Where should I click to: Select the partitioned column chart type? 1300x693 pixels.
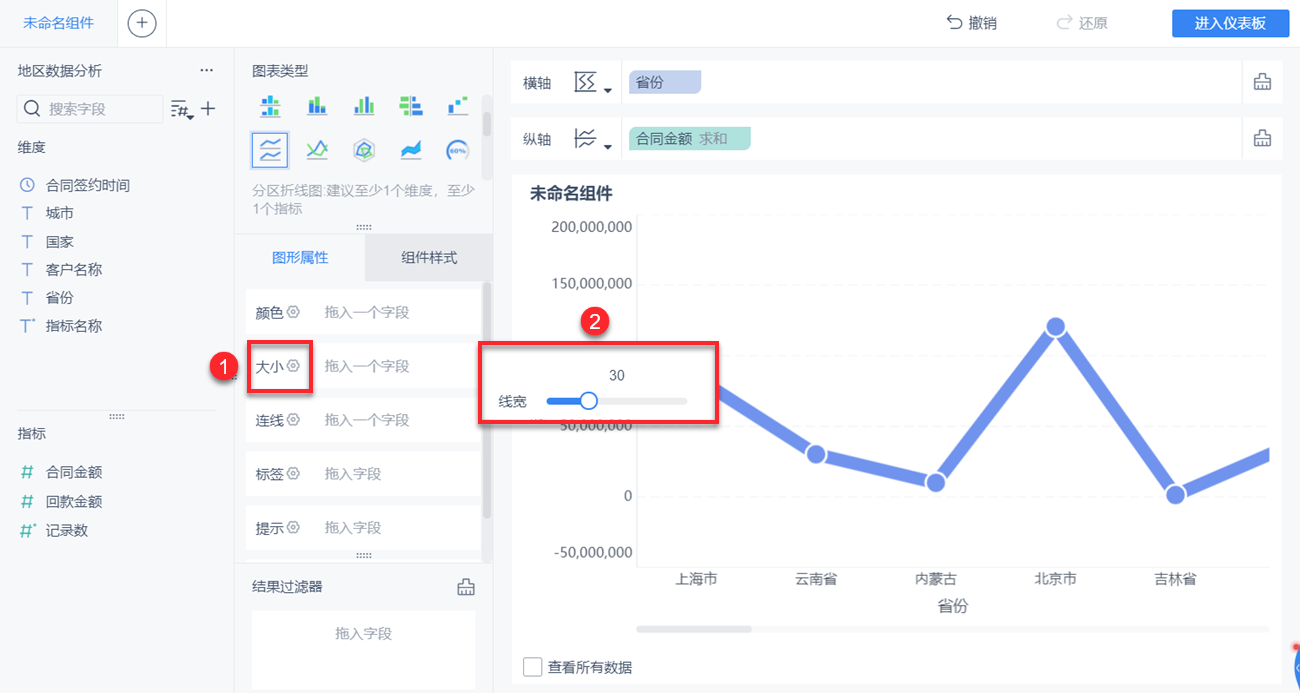(270, 105)
